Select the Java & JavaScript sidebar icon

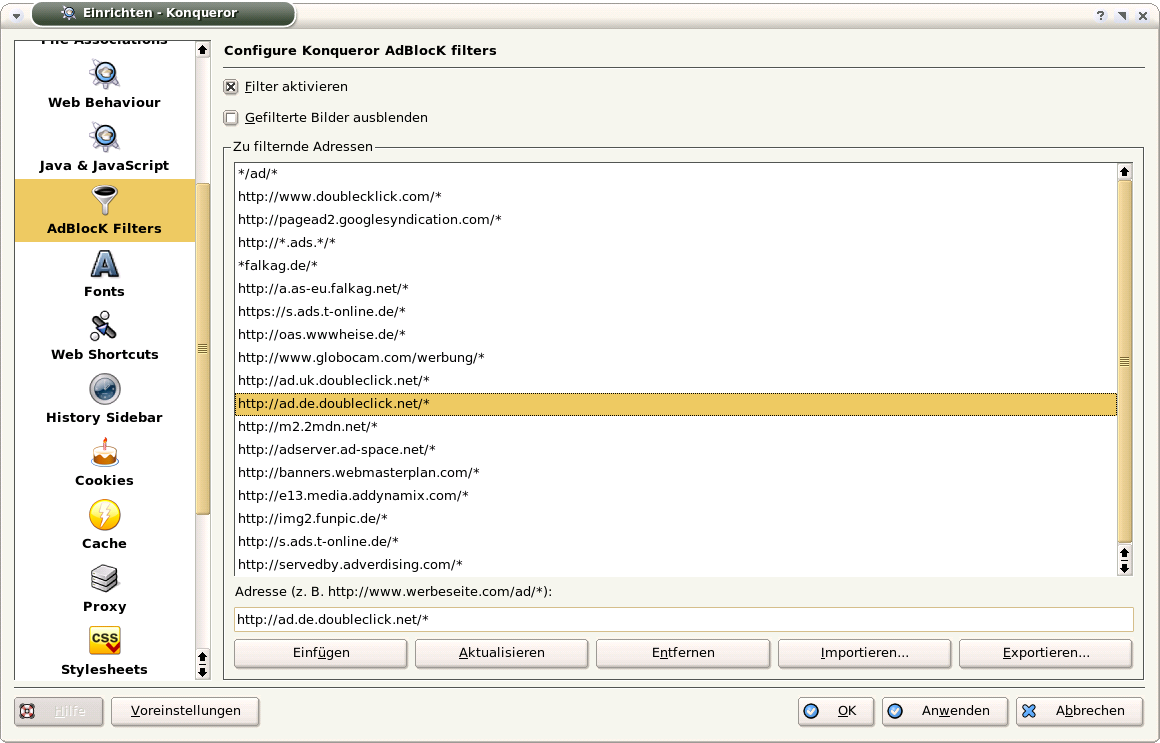[104, 137]
